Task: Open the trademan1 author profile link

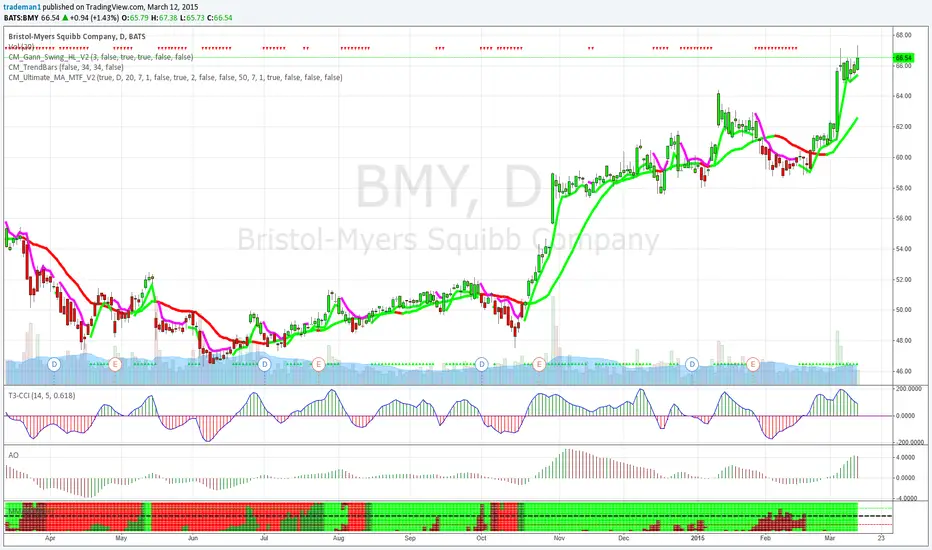Action: [23, 7]
